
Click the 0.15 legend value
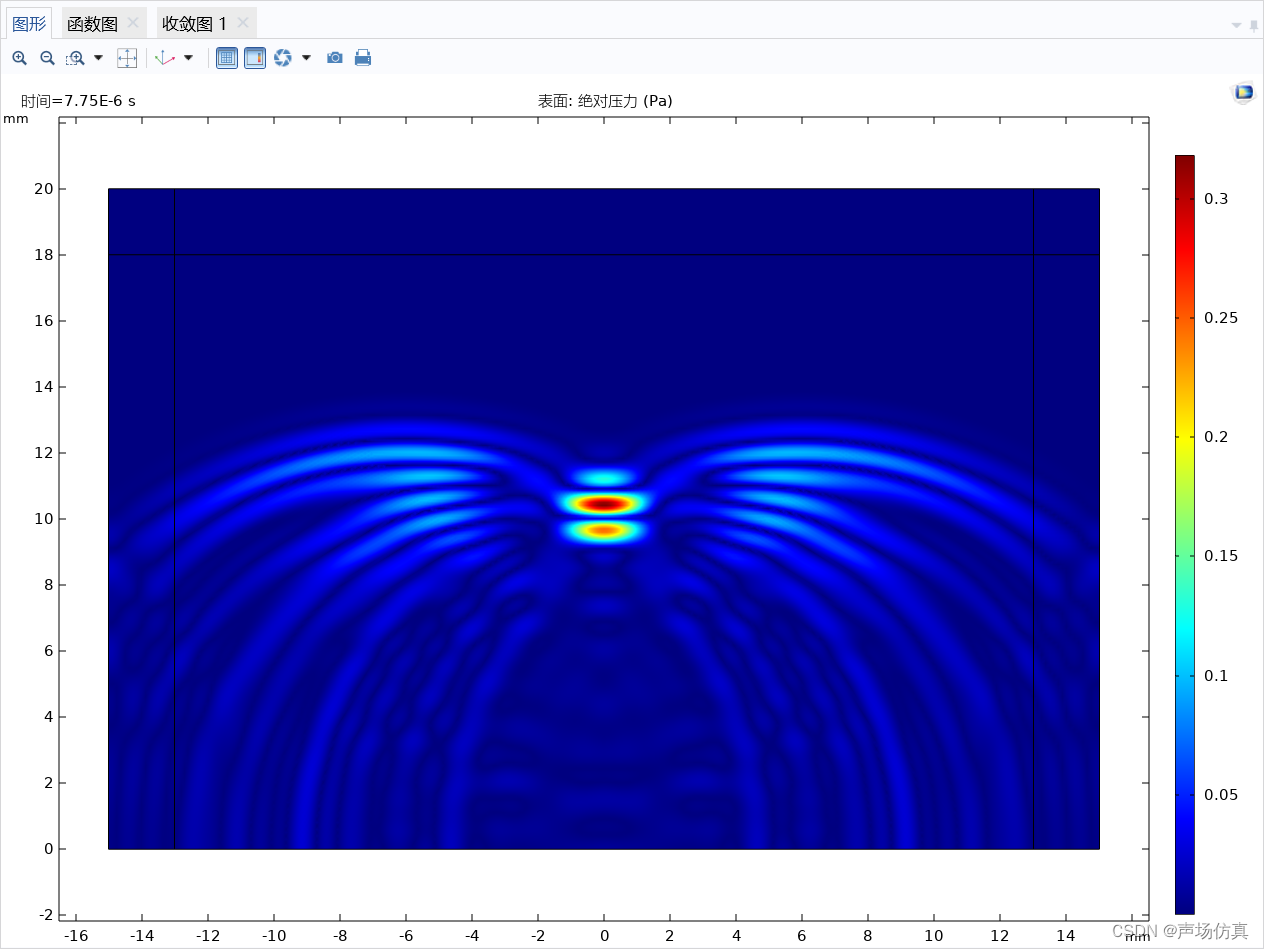tap(1221, 556)
